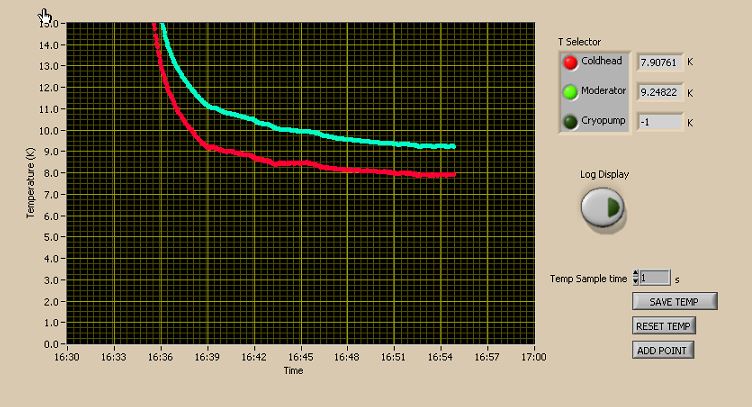Screen dimensions: 752x407
Task: Click the 0.0 temperature axis minimum value
Action: [51, 344]
